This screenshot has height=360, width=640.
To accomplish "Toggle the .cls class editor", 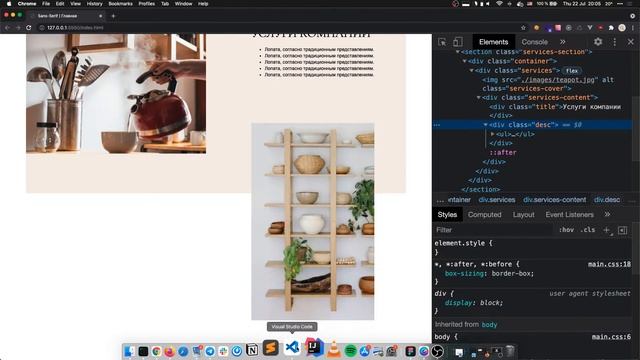I will pos(588,230).
